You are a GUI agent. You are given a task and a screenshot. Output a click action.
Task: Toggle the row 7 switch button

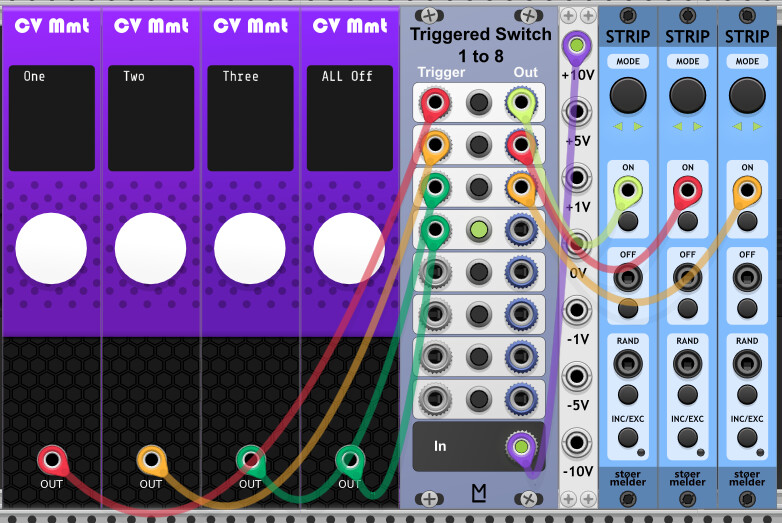click(x=479, y=356)
